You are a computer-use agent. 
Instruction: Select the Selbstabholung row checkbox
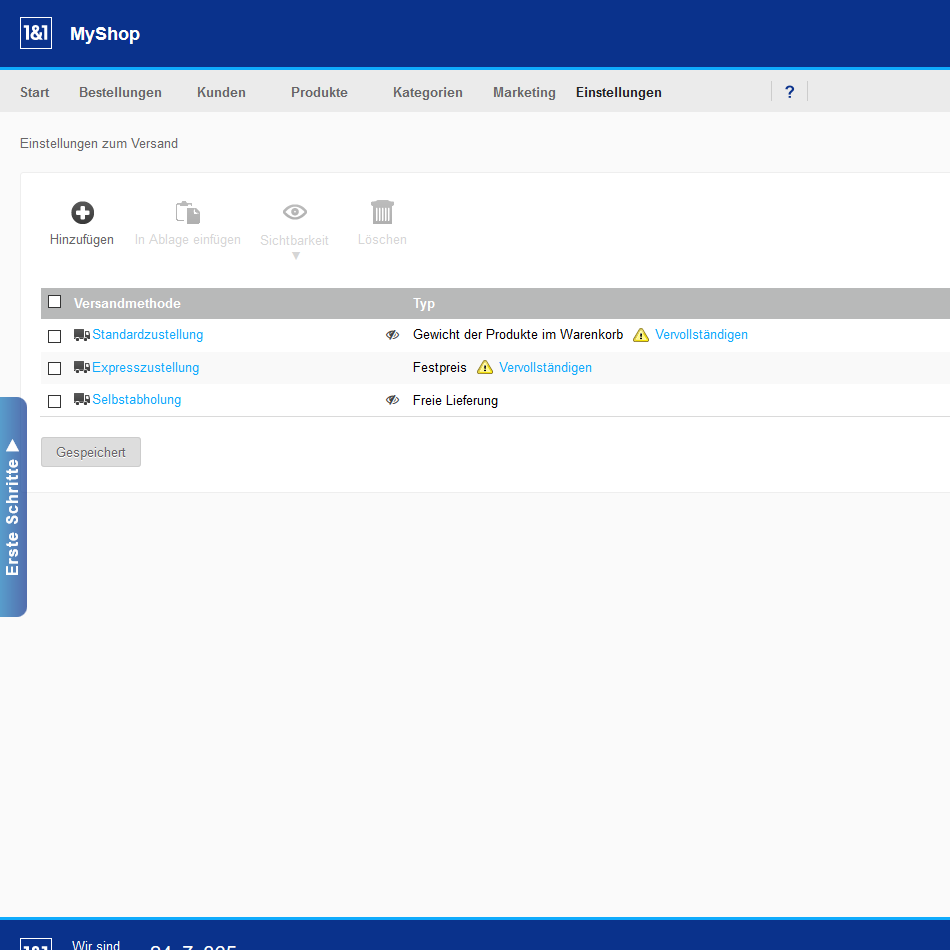(x=55, y=401)
